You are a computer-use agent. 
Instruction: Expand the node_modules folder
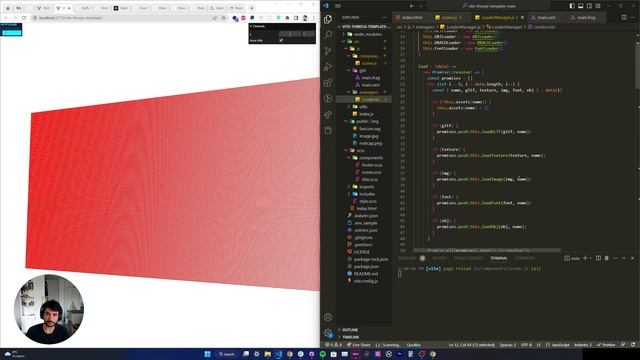pos(364,34)
